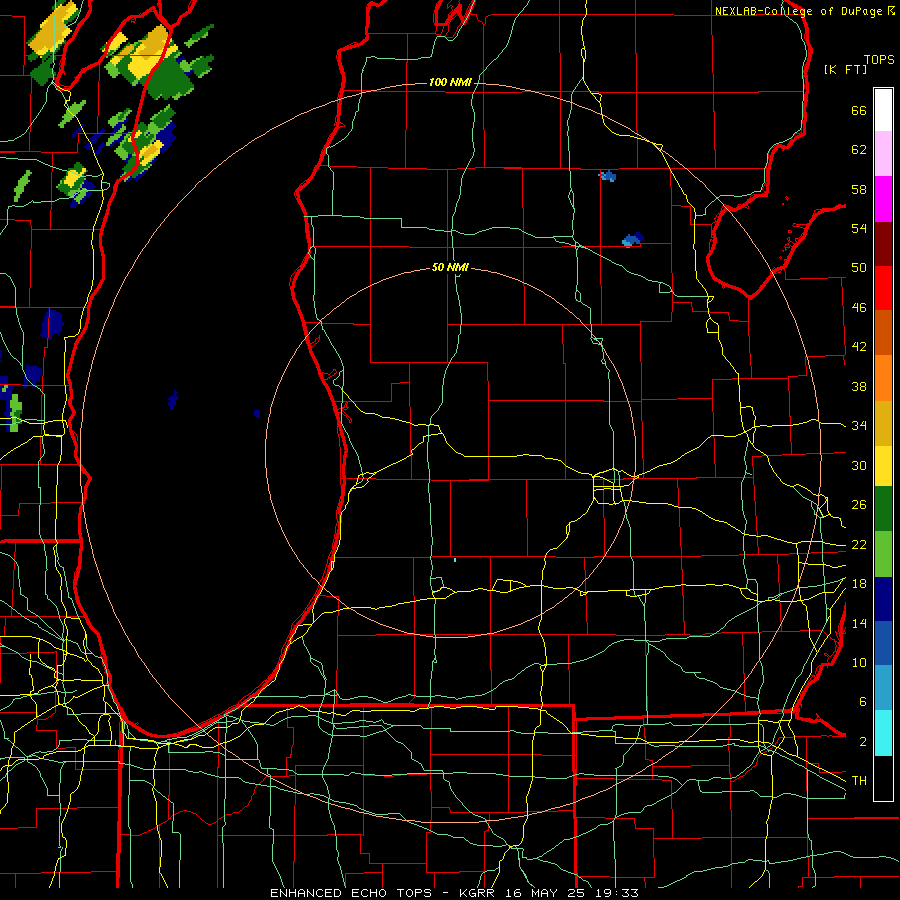Click the orange 42 kft legend swatch

click(x=883, y=378)
